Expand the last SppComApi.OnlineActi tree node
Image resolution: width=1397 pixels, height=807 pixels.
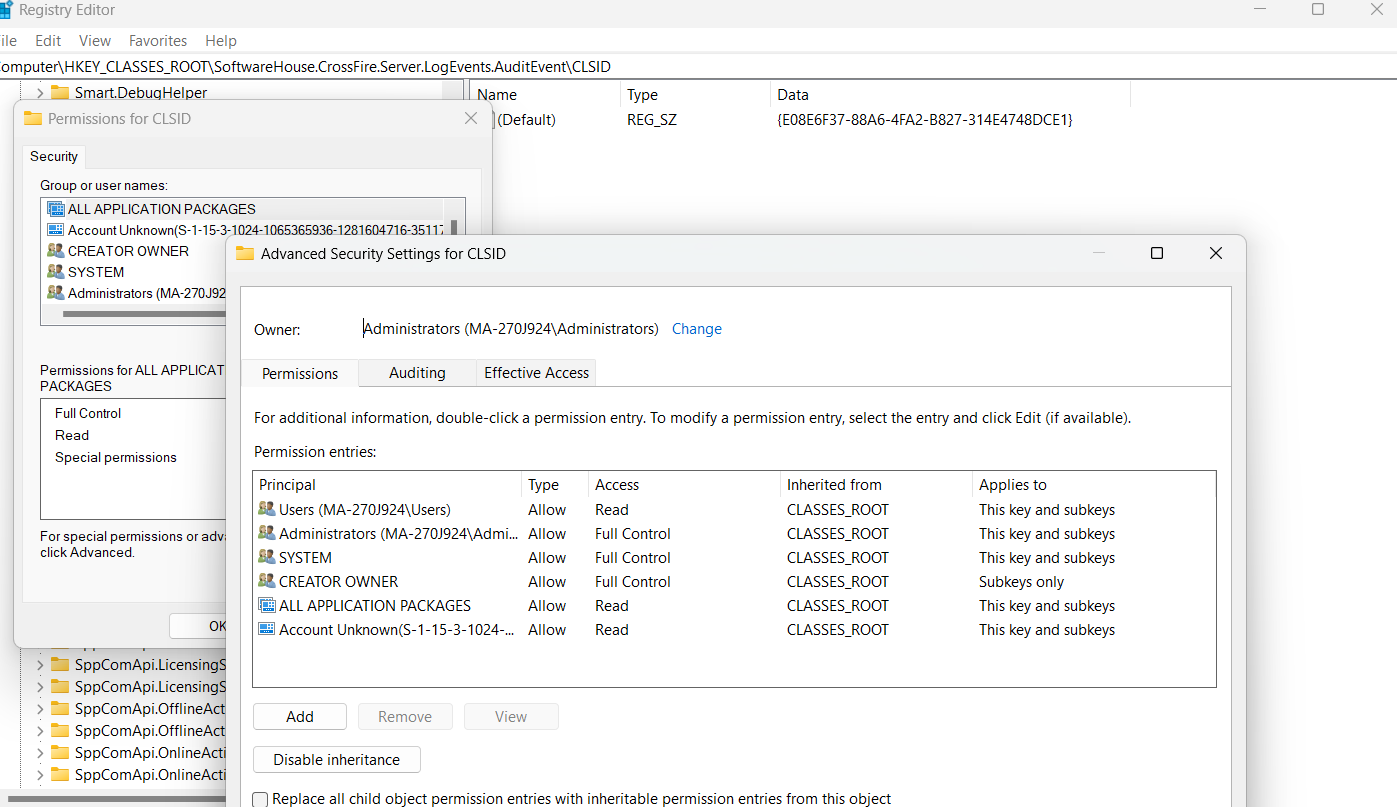[x=39, y=775]
